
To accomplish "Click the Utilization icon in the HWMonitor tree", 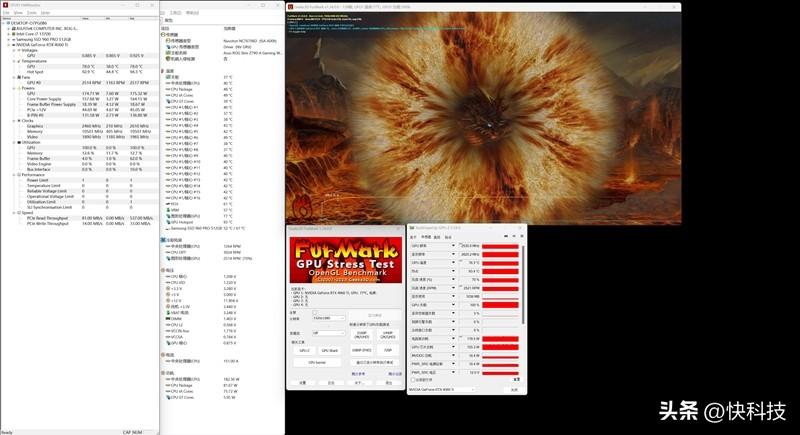I will click(19, 142).
